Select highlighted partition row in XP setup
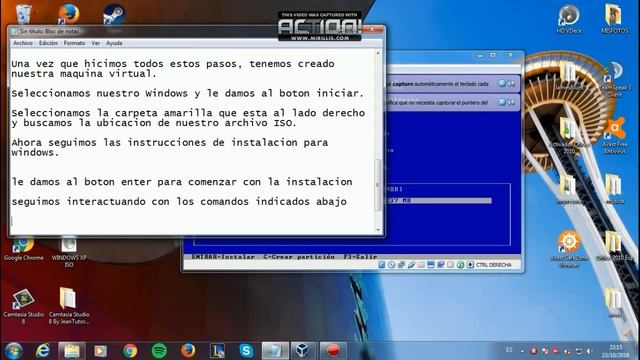This screenshot has height=360, width=640. pyautogui.click(x=439, y=200)
